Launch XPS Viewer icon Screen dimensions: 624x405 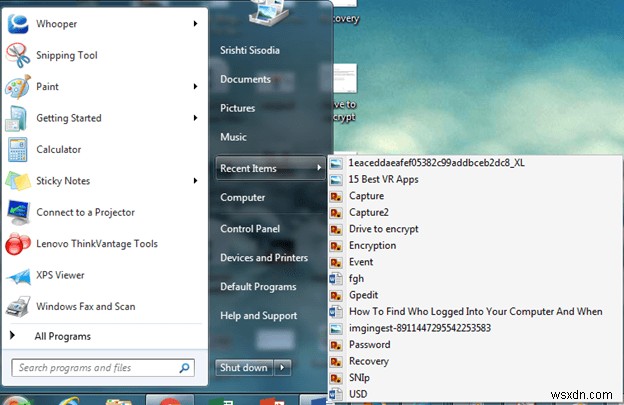19,276
